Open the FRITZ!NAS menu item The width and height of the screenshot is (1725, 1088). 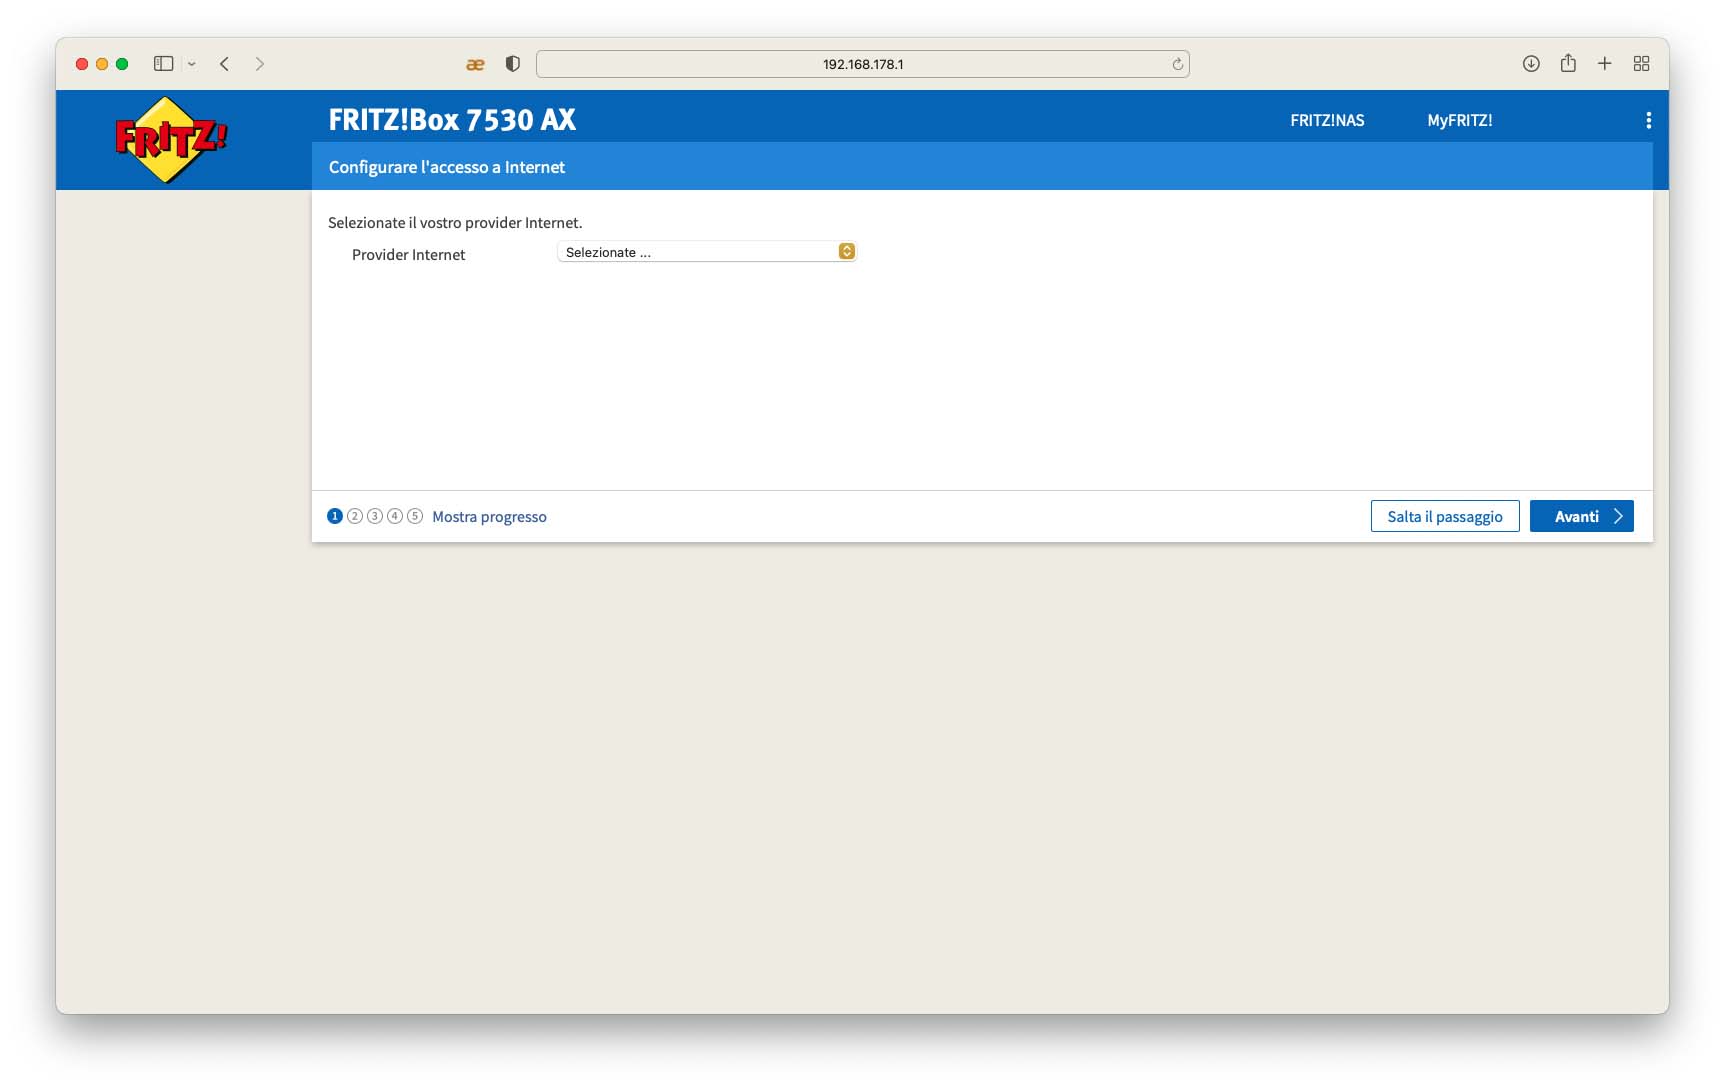coord(1327,120)
